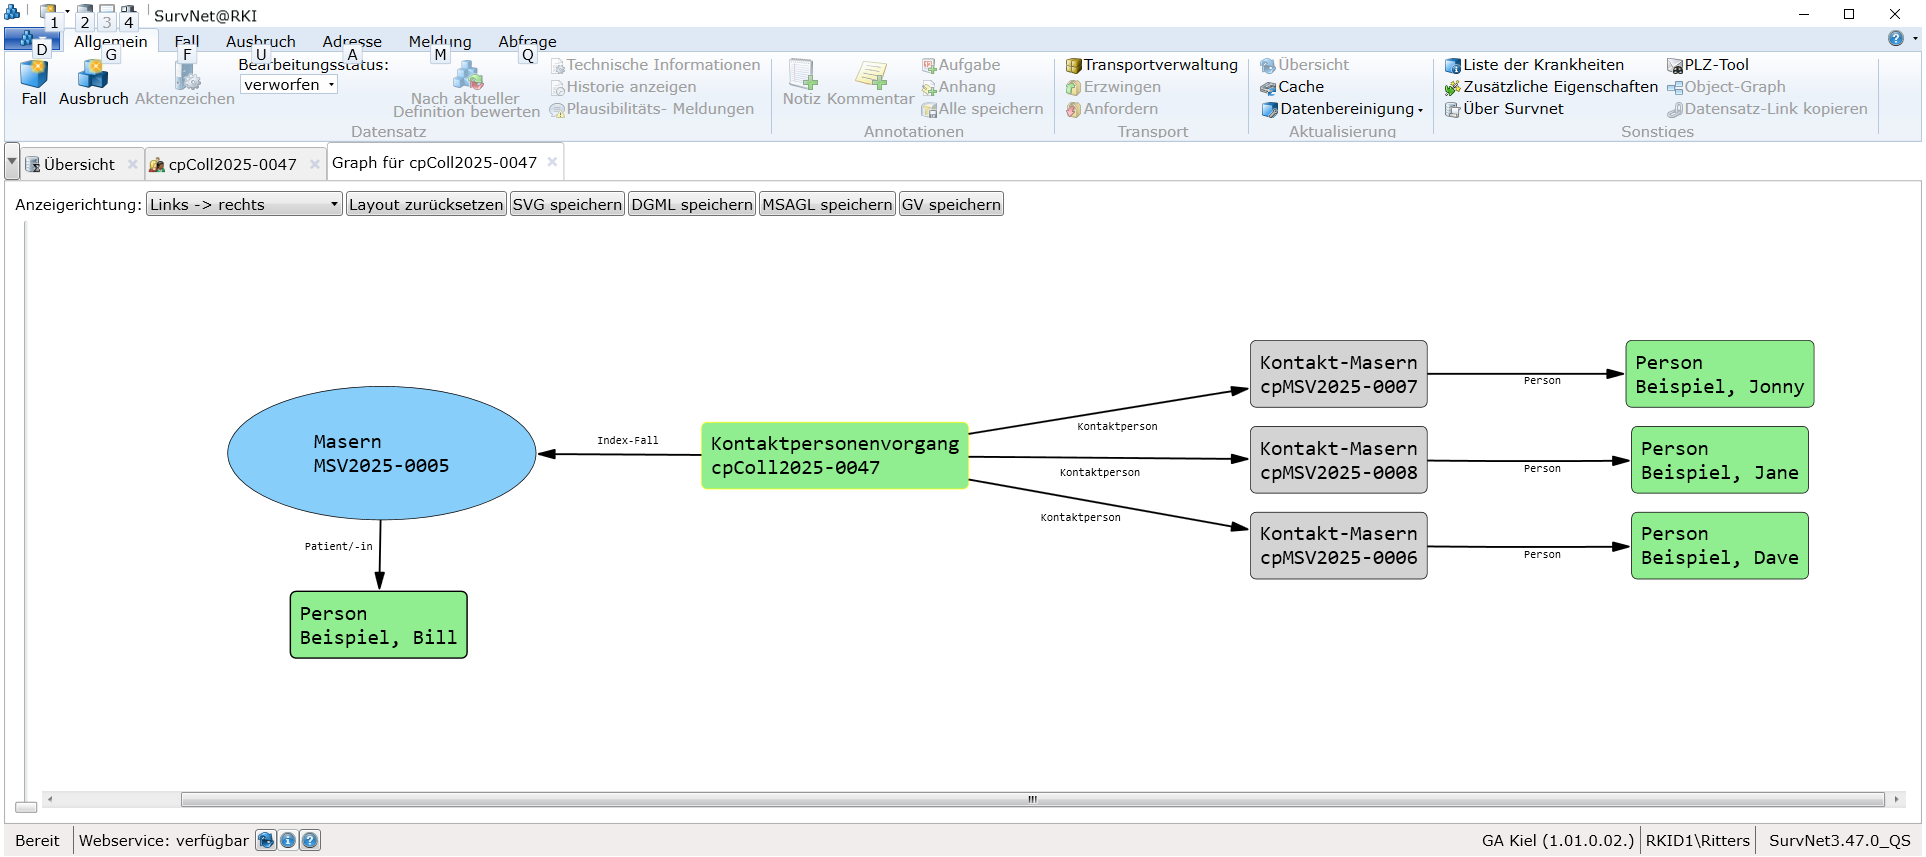Switch to the Meldung ribbon tab
The image size is (1926, 857).
(x=439, y=41)
